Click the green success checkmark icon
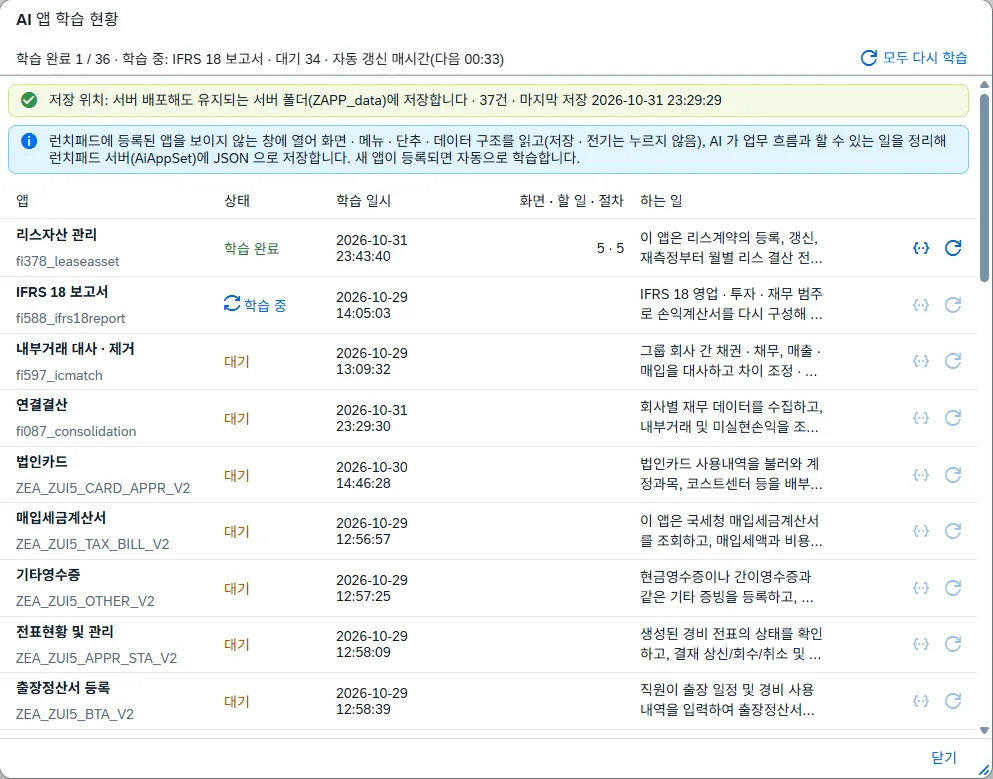Screen dimensions: 993x779 click(x=28, y=100)
